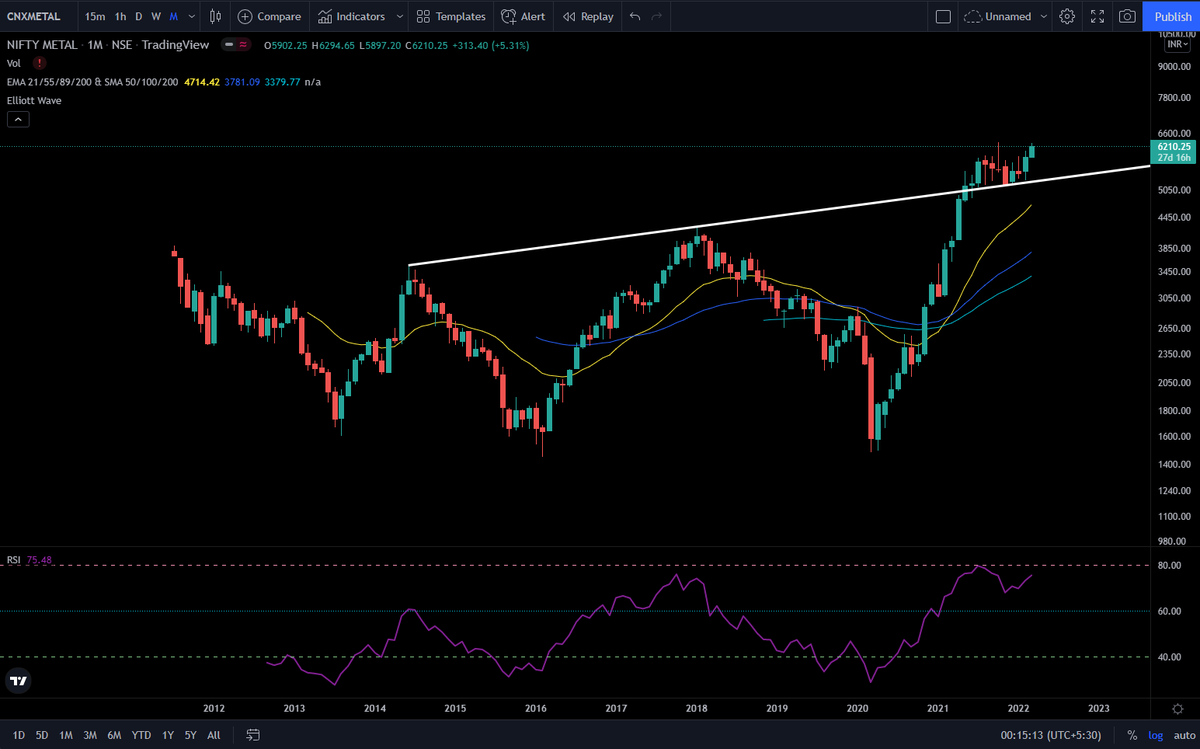Image resolution: width=1200 pixels, height=749 pixels.
Task: Click the 4714.42 EMA value
Action: pos(200,81)
